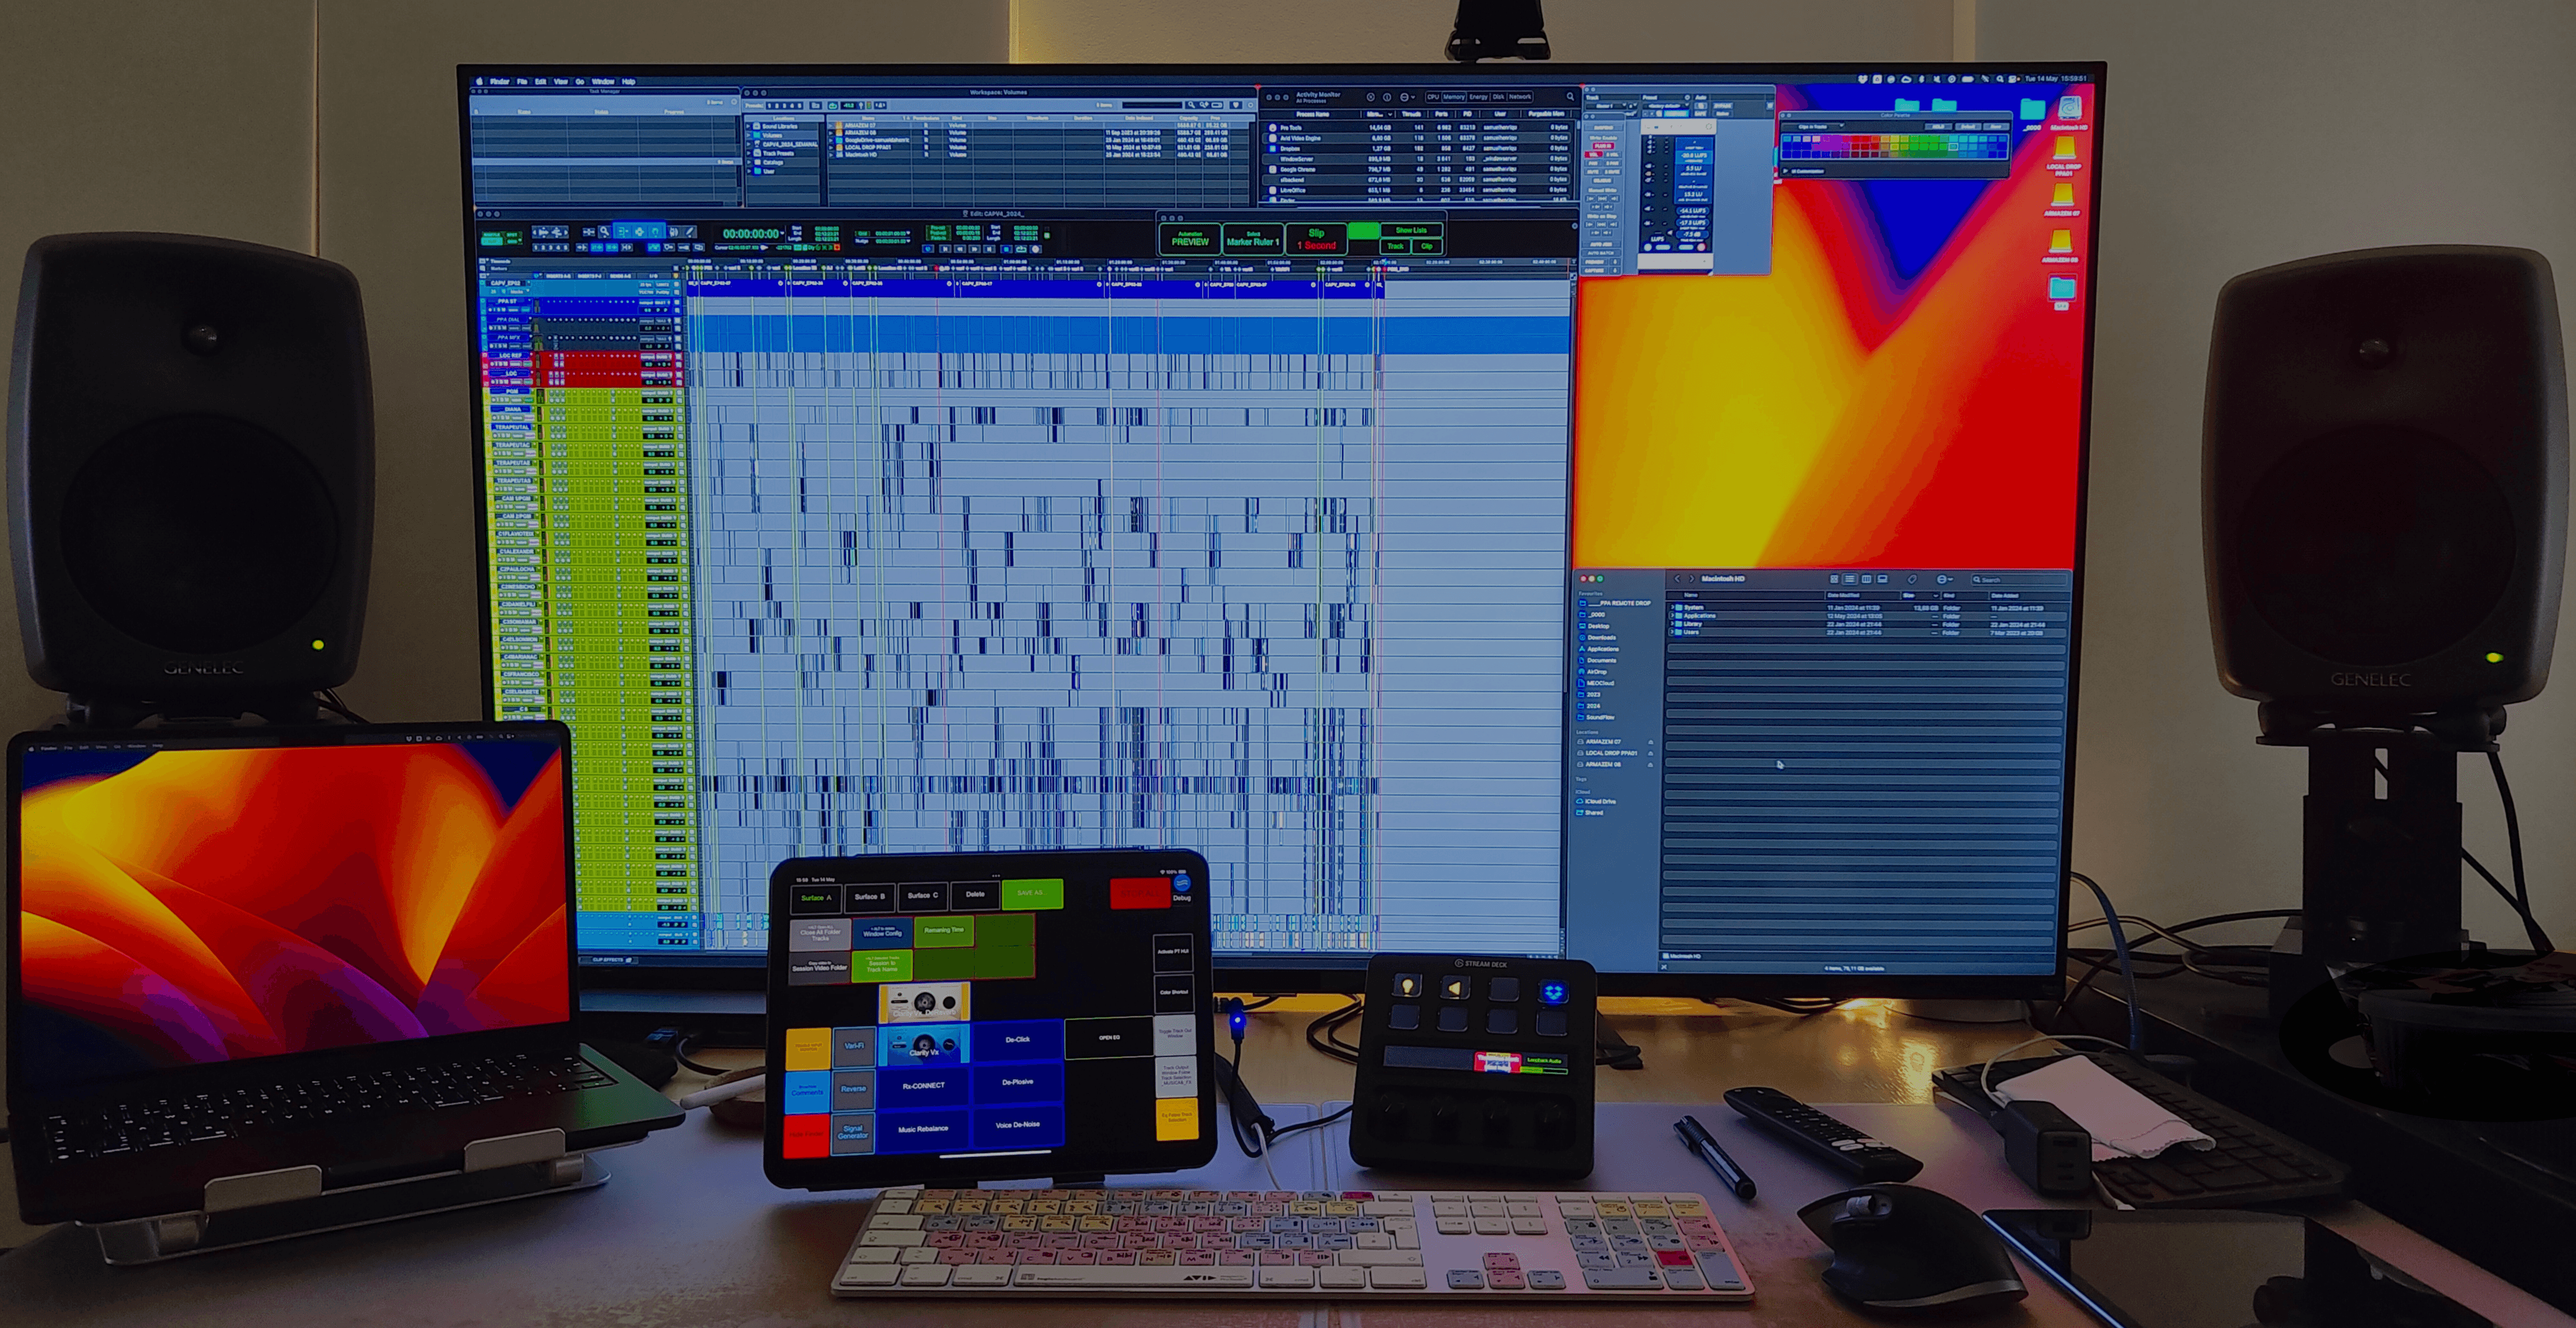Toggle Show Lists in floating panel
Viewport: 2576px width, 1328px height.
click(1412, 230)
